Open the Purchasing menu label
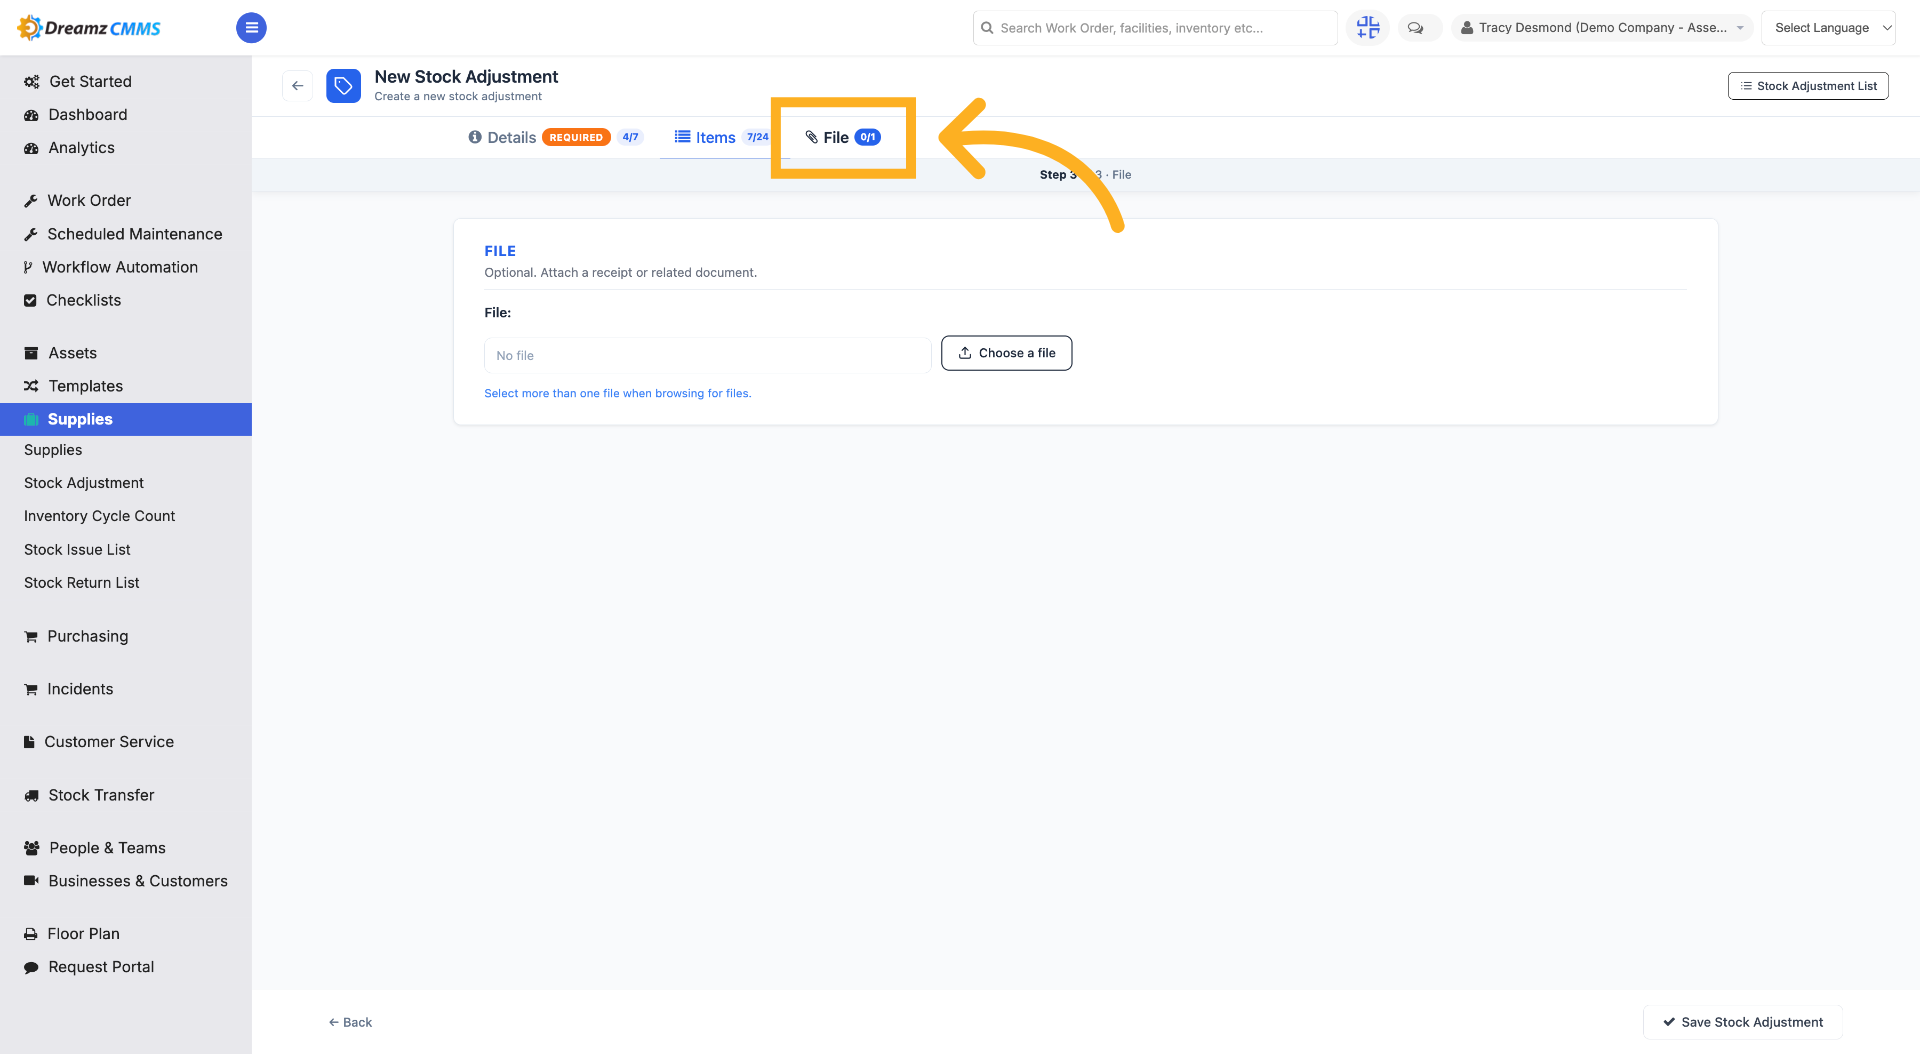This screenshot has height=1054, width=1920. [88, 636]
